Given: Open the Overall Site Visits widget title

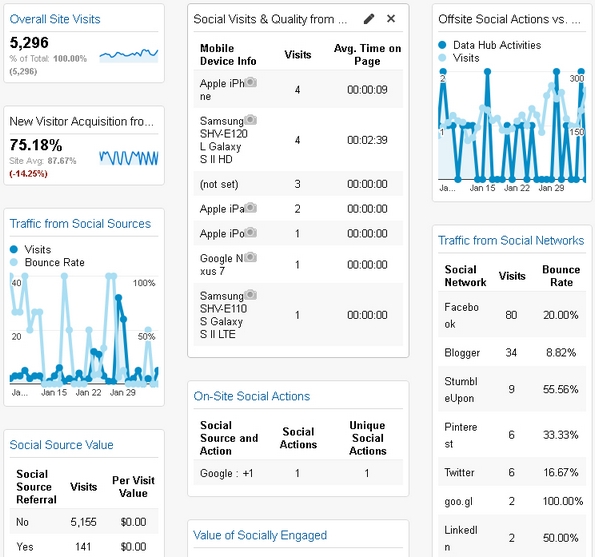Looking at the screenshot, I should click(x=55, y=19).
